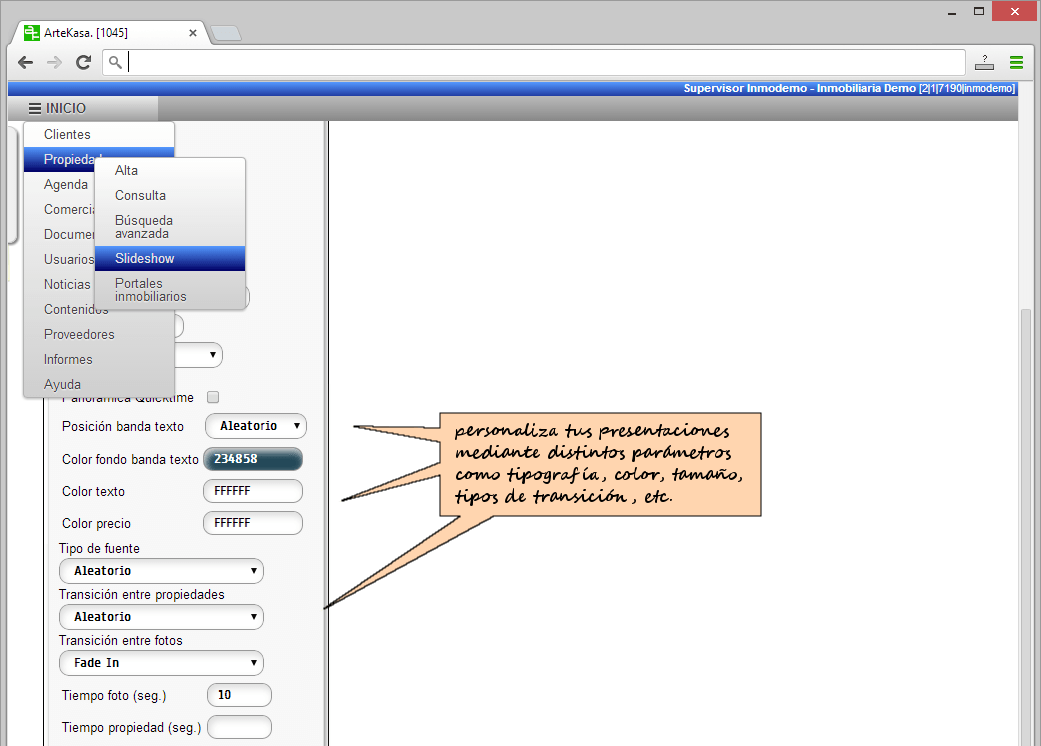Reload the page with refresh icon
The height and width of the screenshot is (746, 1041).
84,63
